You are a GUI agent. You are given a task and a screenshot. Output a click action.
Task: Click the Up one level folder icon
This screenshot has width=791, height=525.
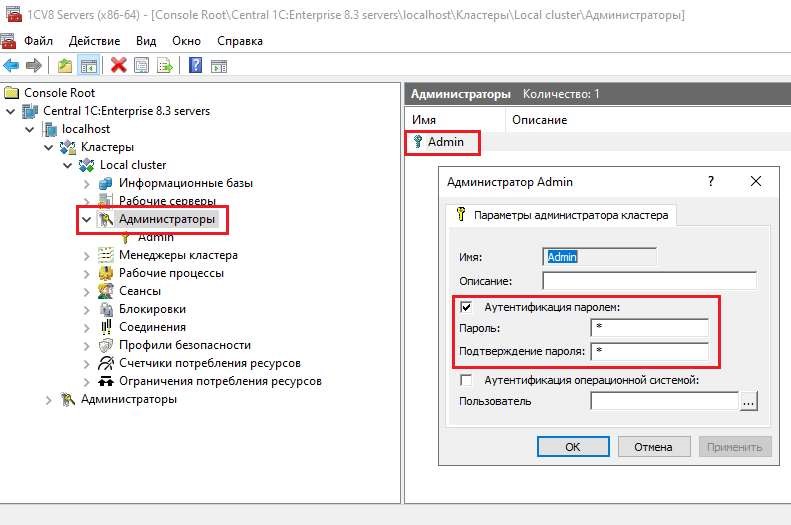tap(65, 66)
